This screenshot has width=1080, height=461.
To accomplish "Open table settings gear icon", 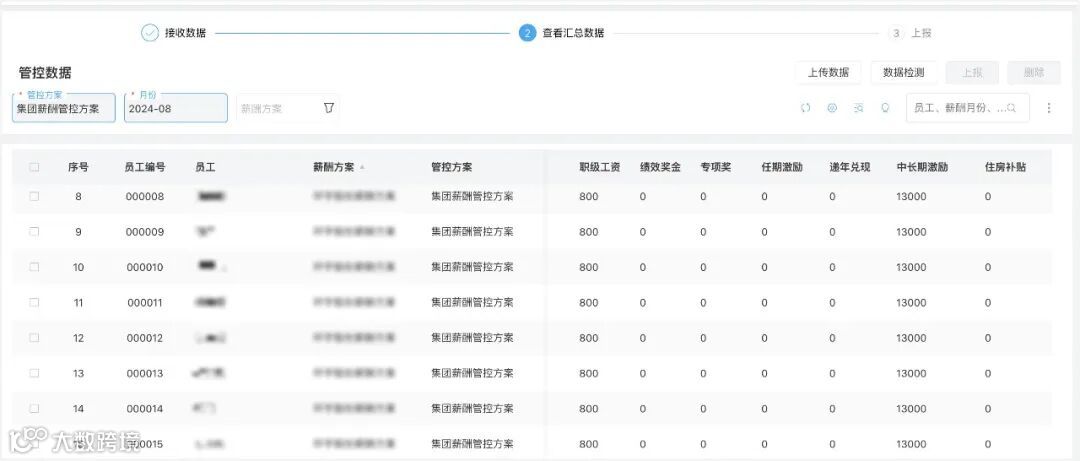I will click(832, 108).
